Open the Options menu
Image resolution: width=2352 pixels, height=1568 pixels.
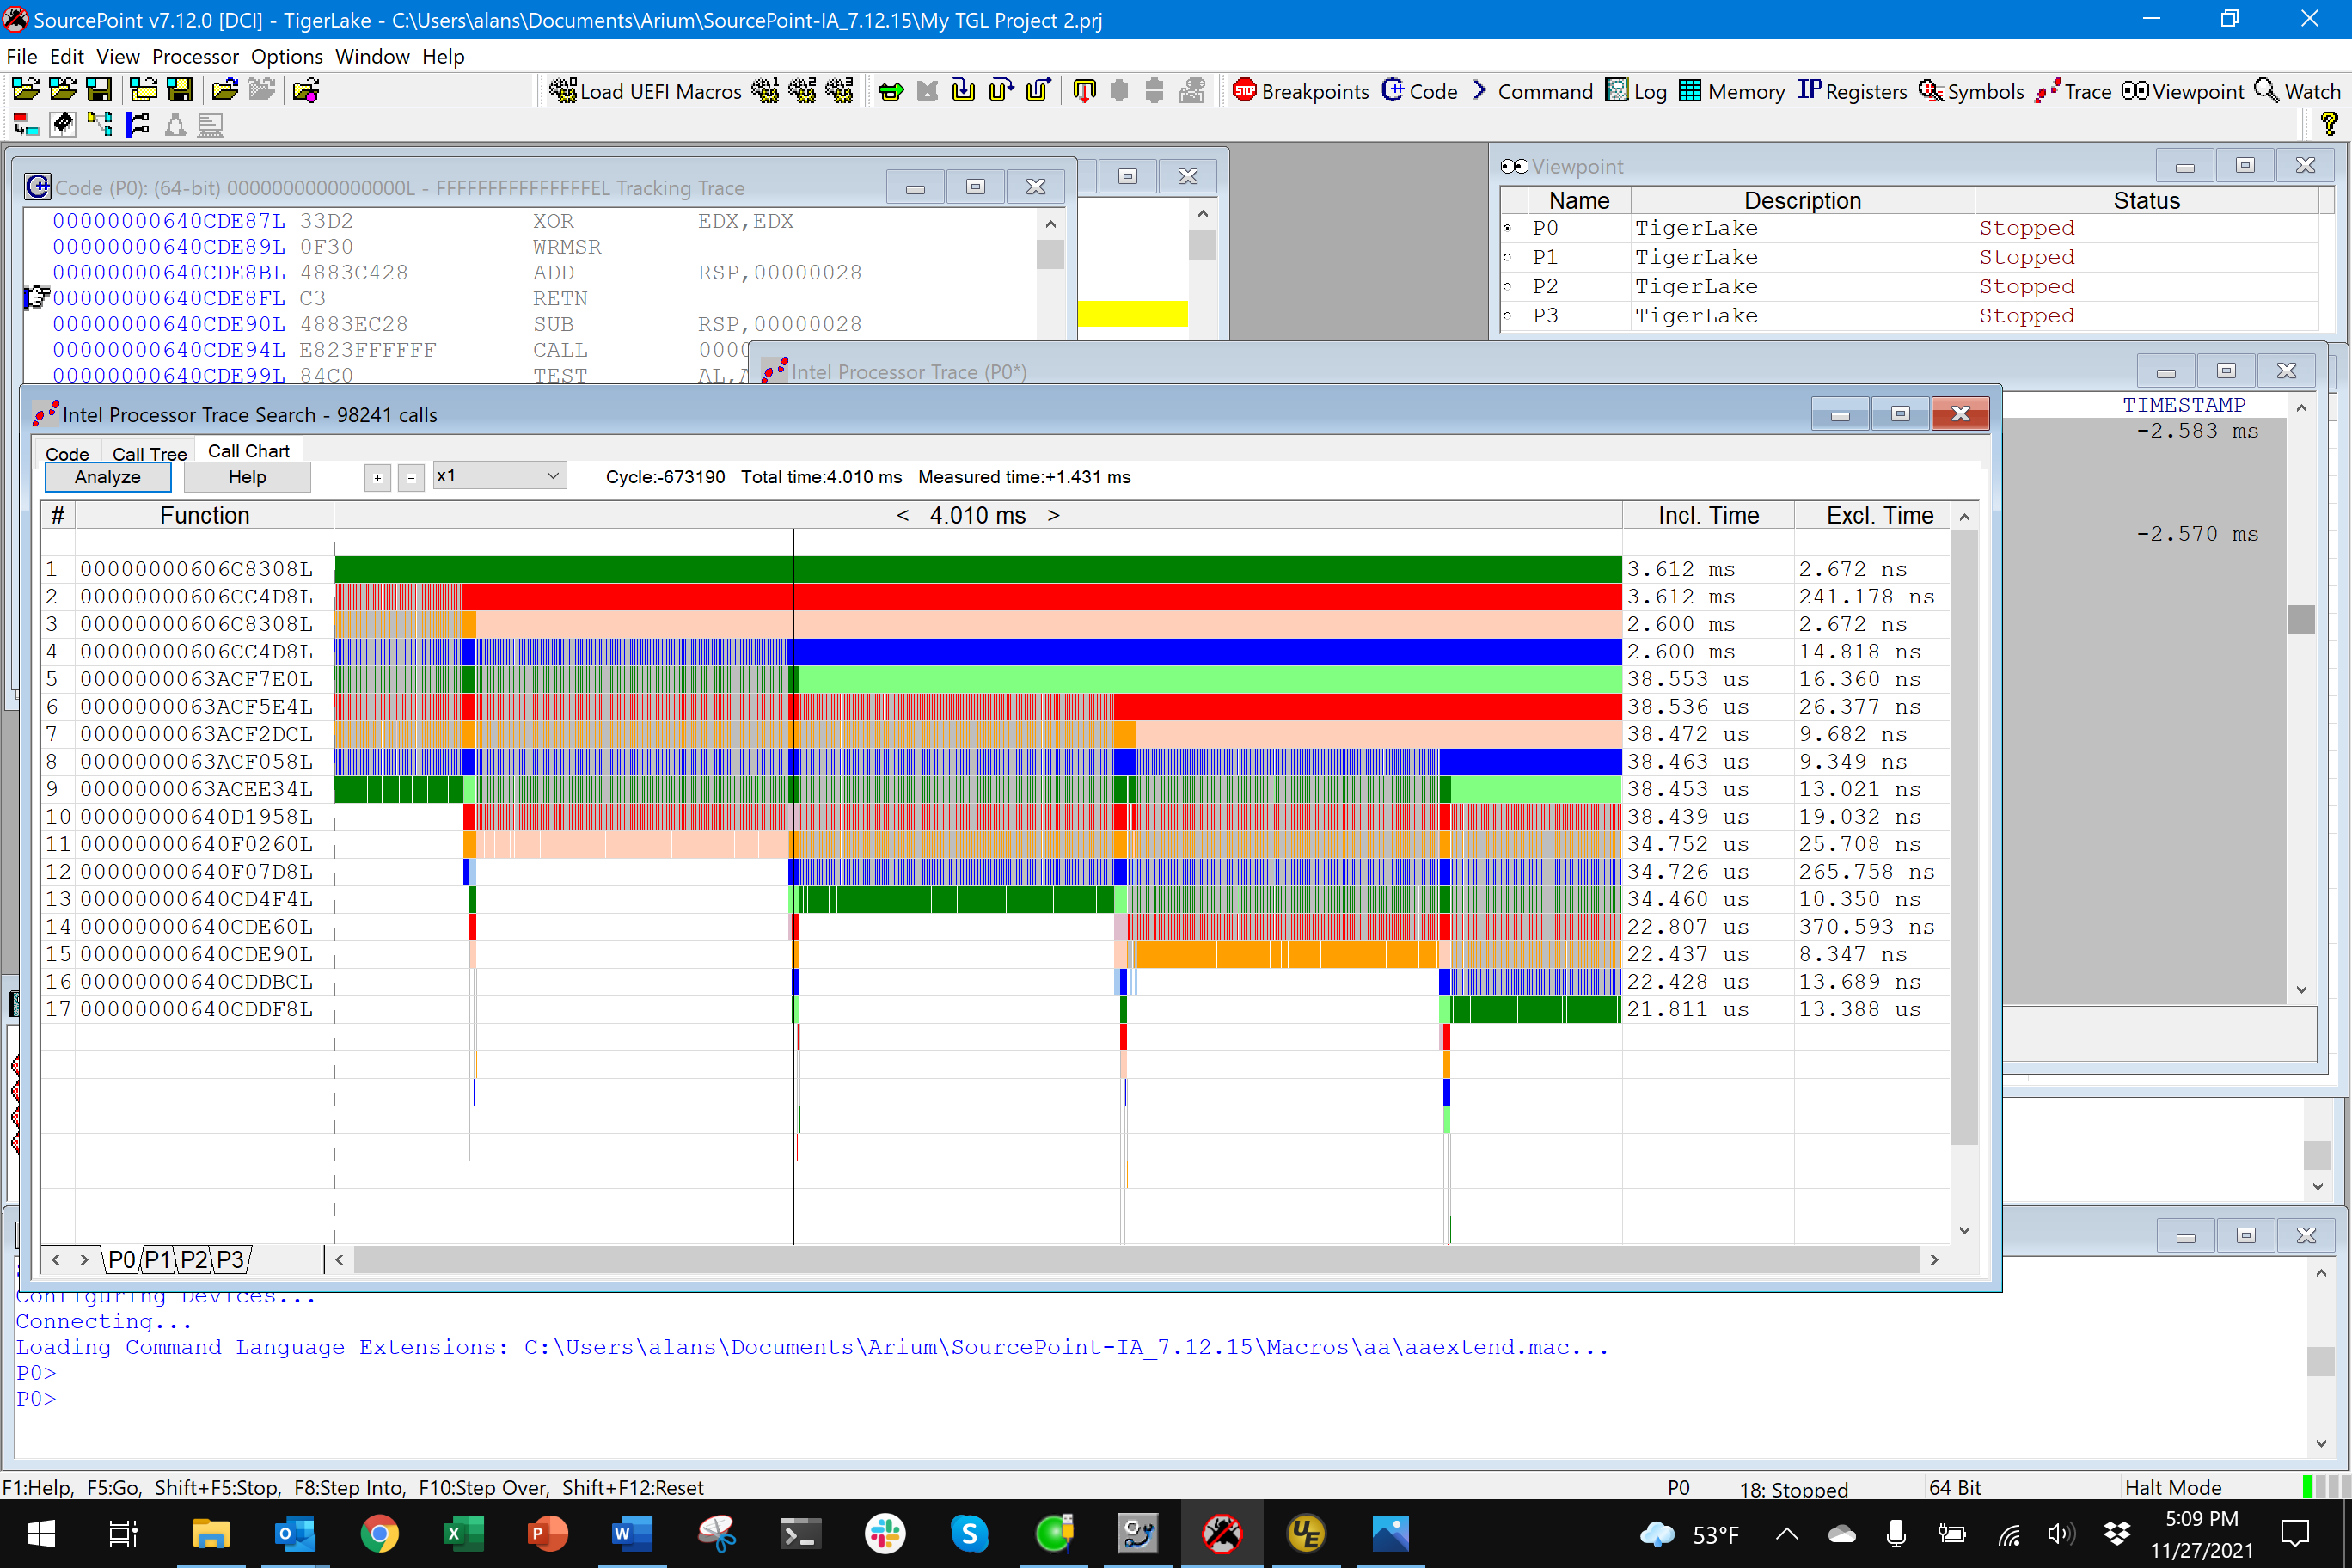click(x=286, y=56)
